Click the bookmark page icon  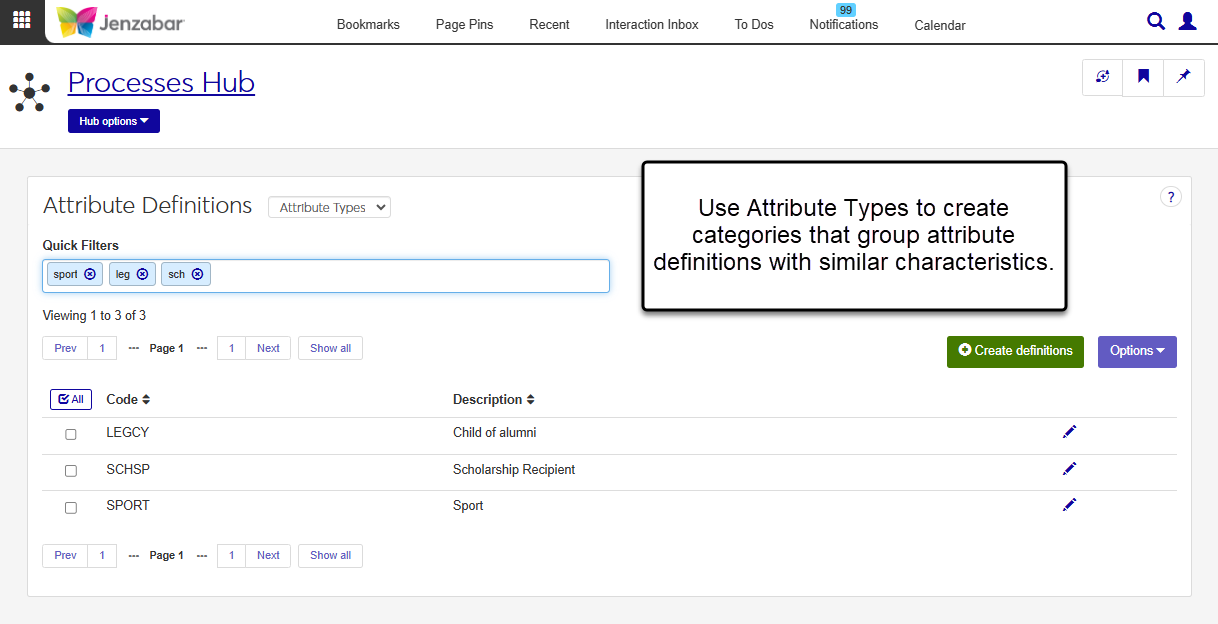1143,77
